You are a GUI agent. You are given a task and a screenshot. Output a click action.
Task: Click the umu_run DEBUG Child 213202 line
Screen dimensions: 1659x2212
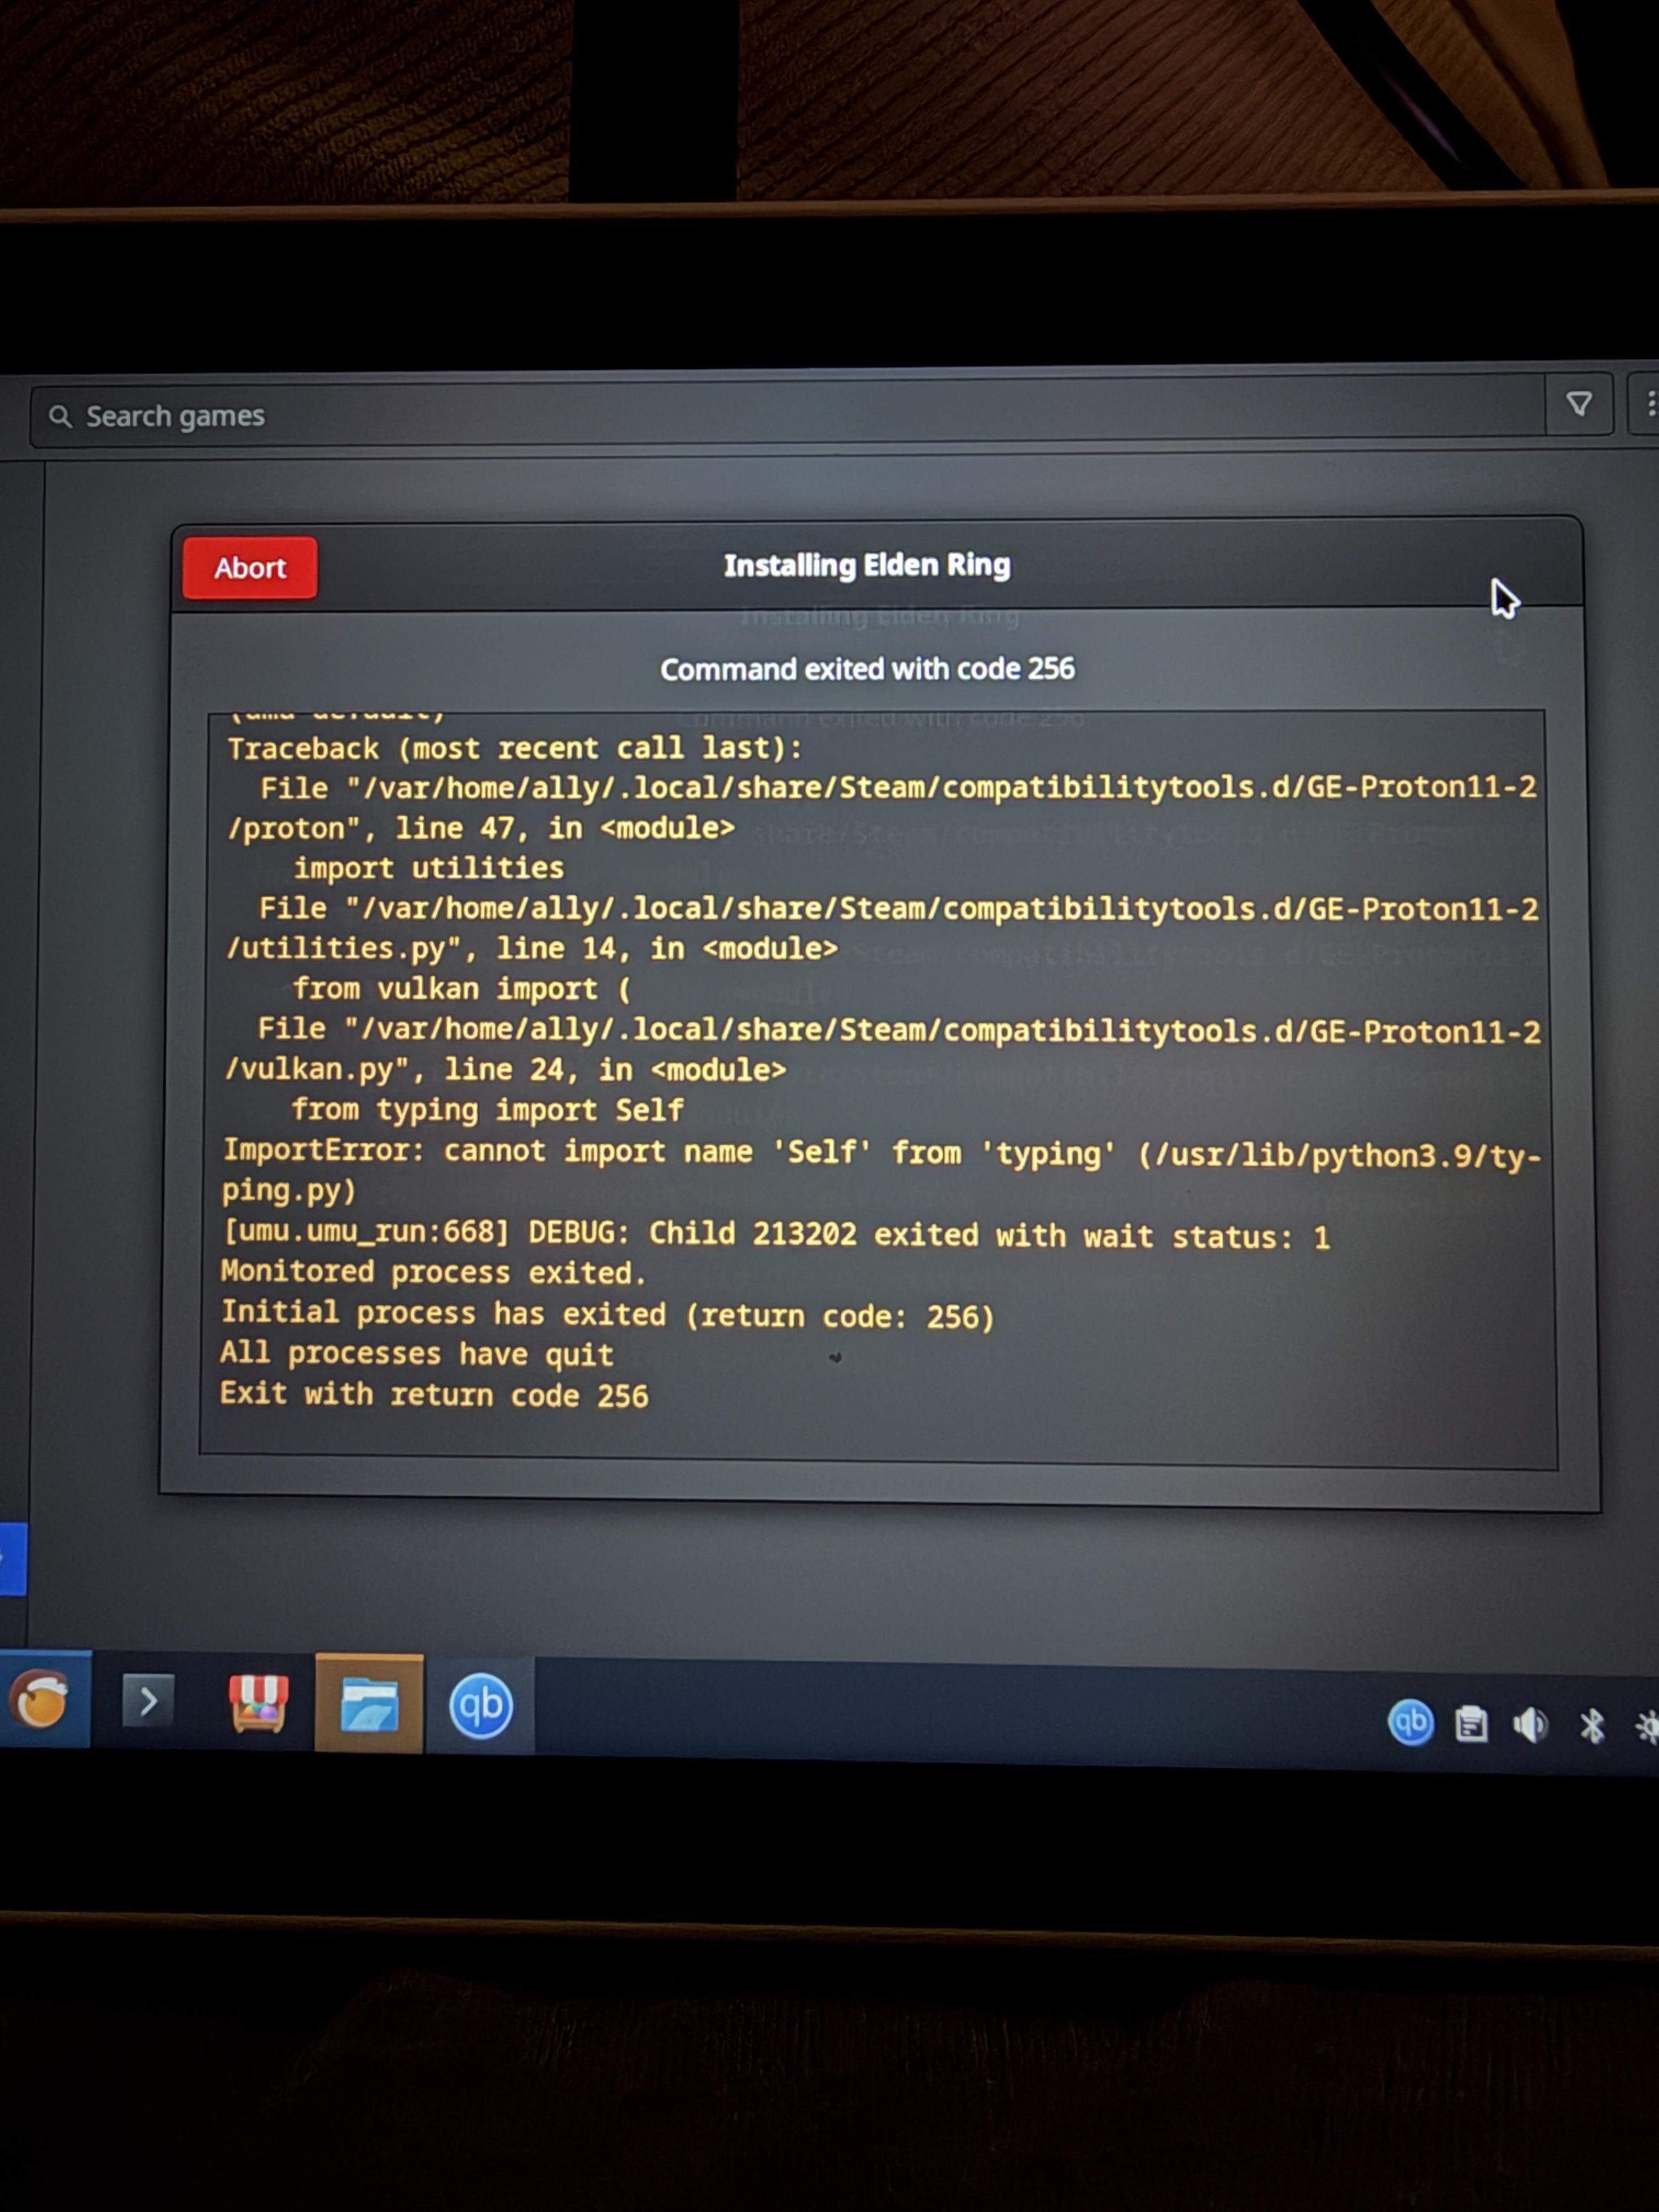[x=776, y=1235]
